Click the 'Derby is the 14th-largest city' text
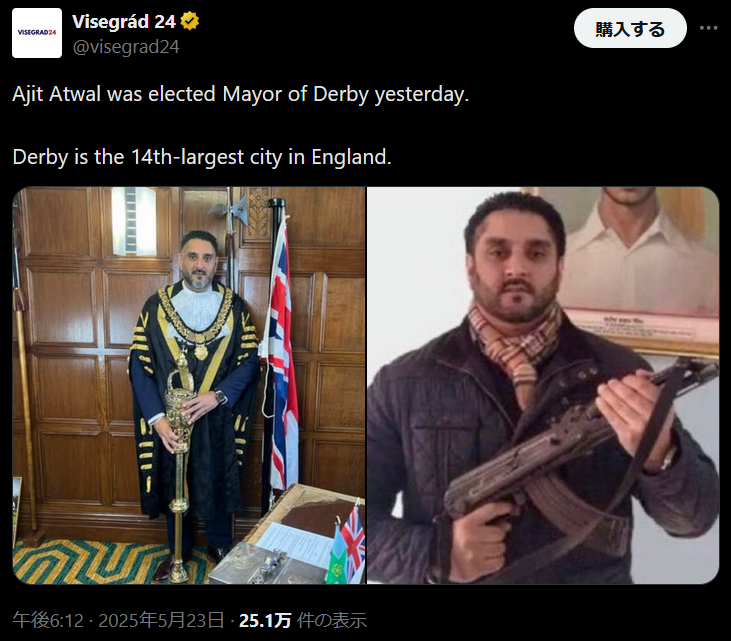 202,157
